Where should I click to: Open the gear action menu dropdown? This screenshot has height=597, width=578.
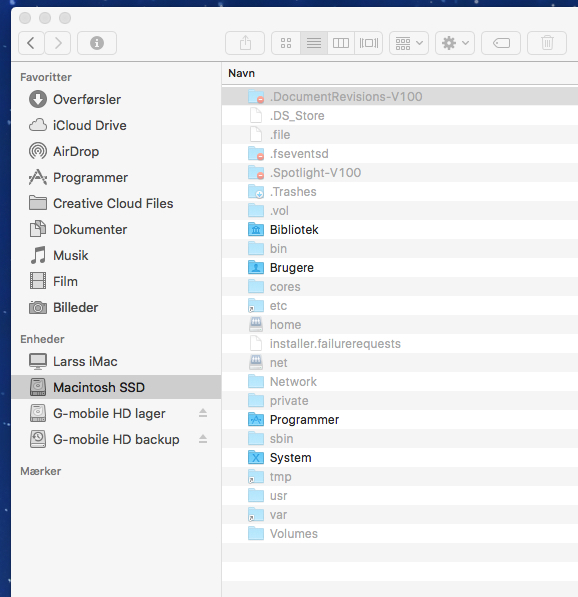(455, 43)
